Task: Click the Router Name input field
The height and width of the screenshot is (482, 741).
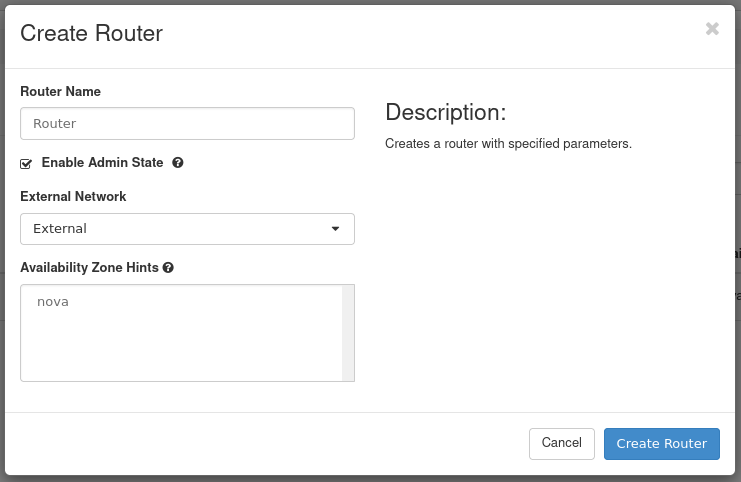Action: tap(187, 124)
